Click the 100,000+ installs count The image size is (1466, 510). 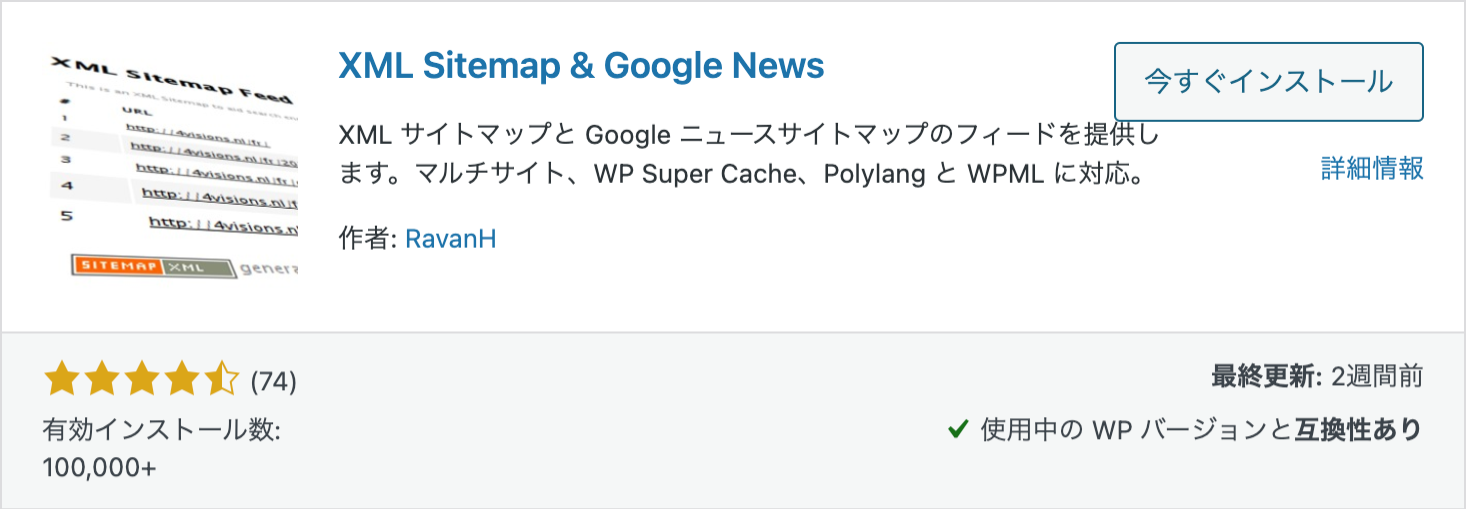click(x=100, y=467)
